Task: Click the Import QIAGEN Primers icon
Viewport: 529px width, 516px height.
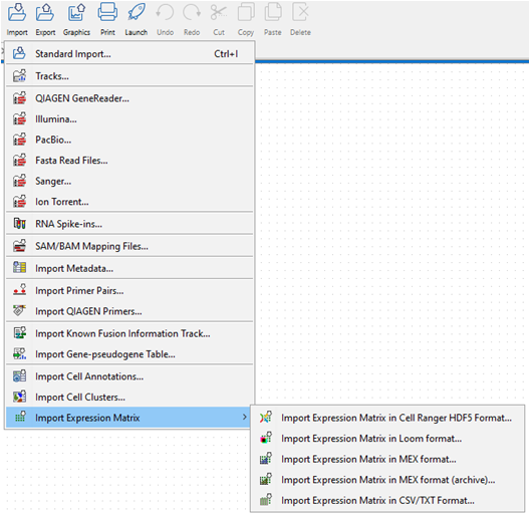Action: pos(19,310)
